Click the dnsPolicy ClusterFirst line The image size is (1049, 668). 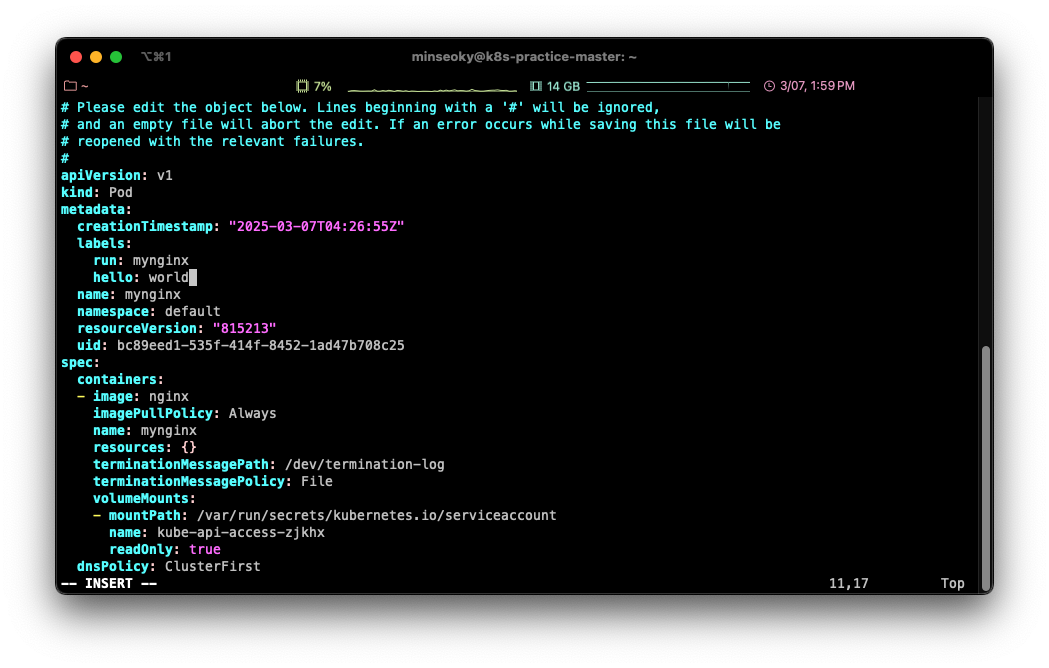(x=168, y=566)
